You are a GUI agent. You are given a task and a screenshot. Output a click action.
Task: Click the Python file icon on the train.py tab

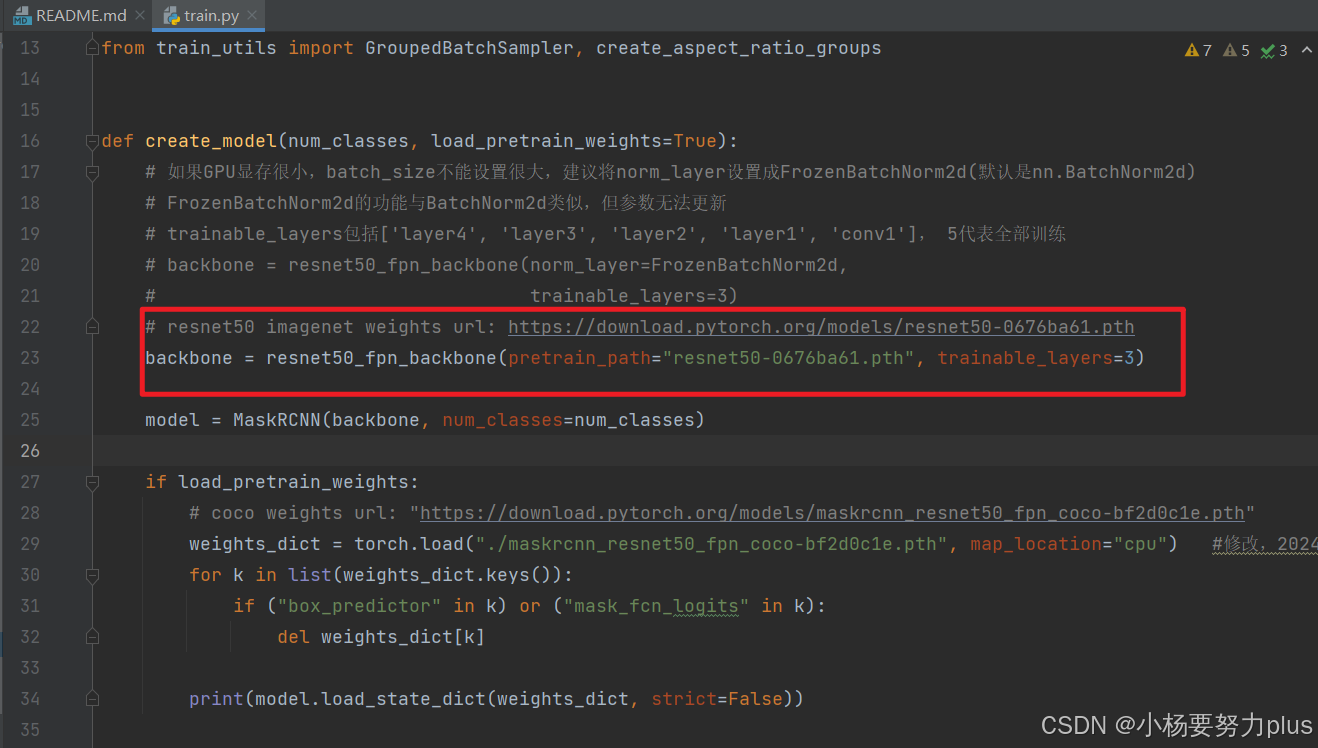(x=170, y=15)
